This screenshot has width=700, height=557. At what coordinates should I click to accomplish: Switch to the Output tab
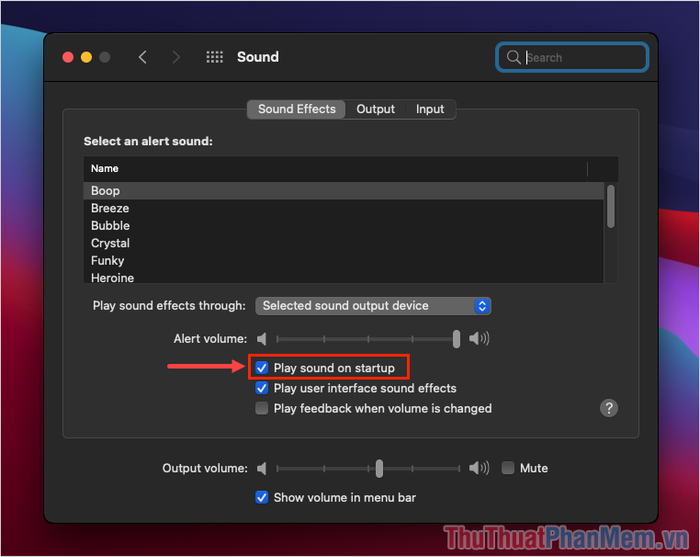(x=375, y=109)
